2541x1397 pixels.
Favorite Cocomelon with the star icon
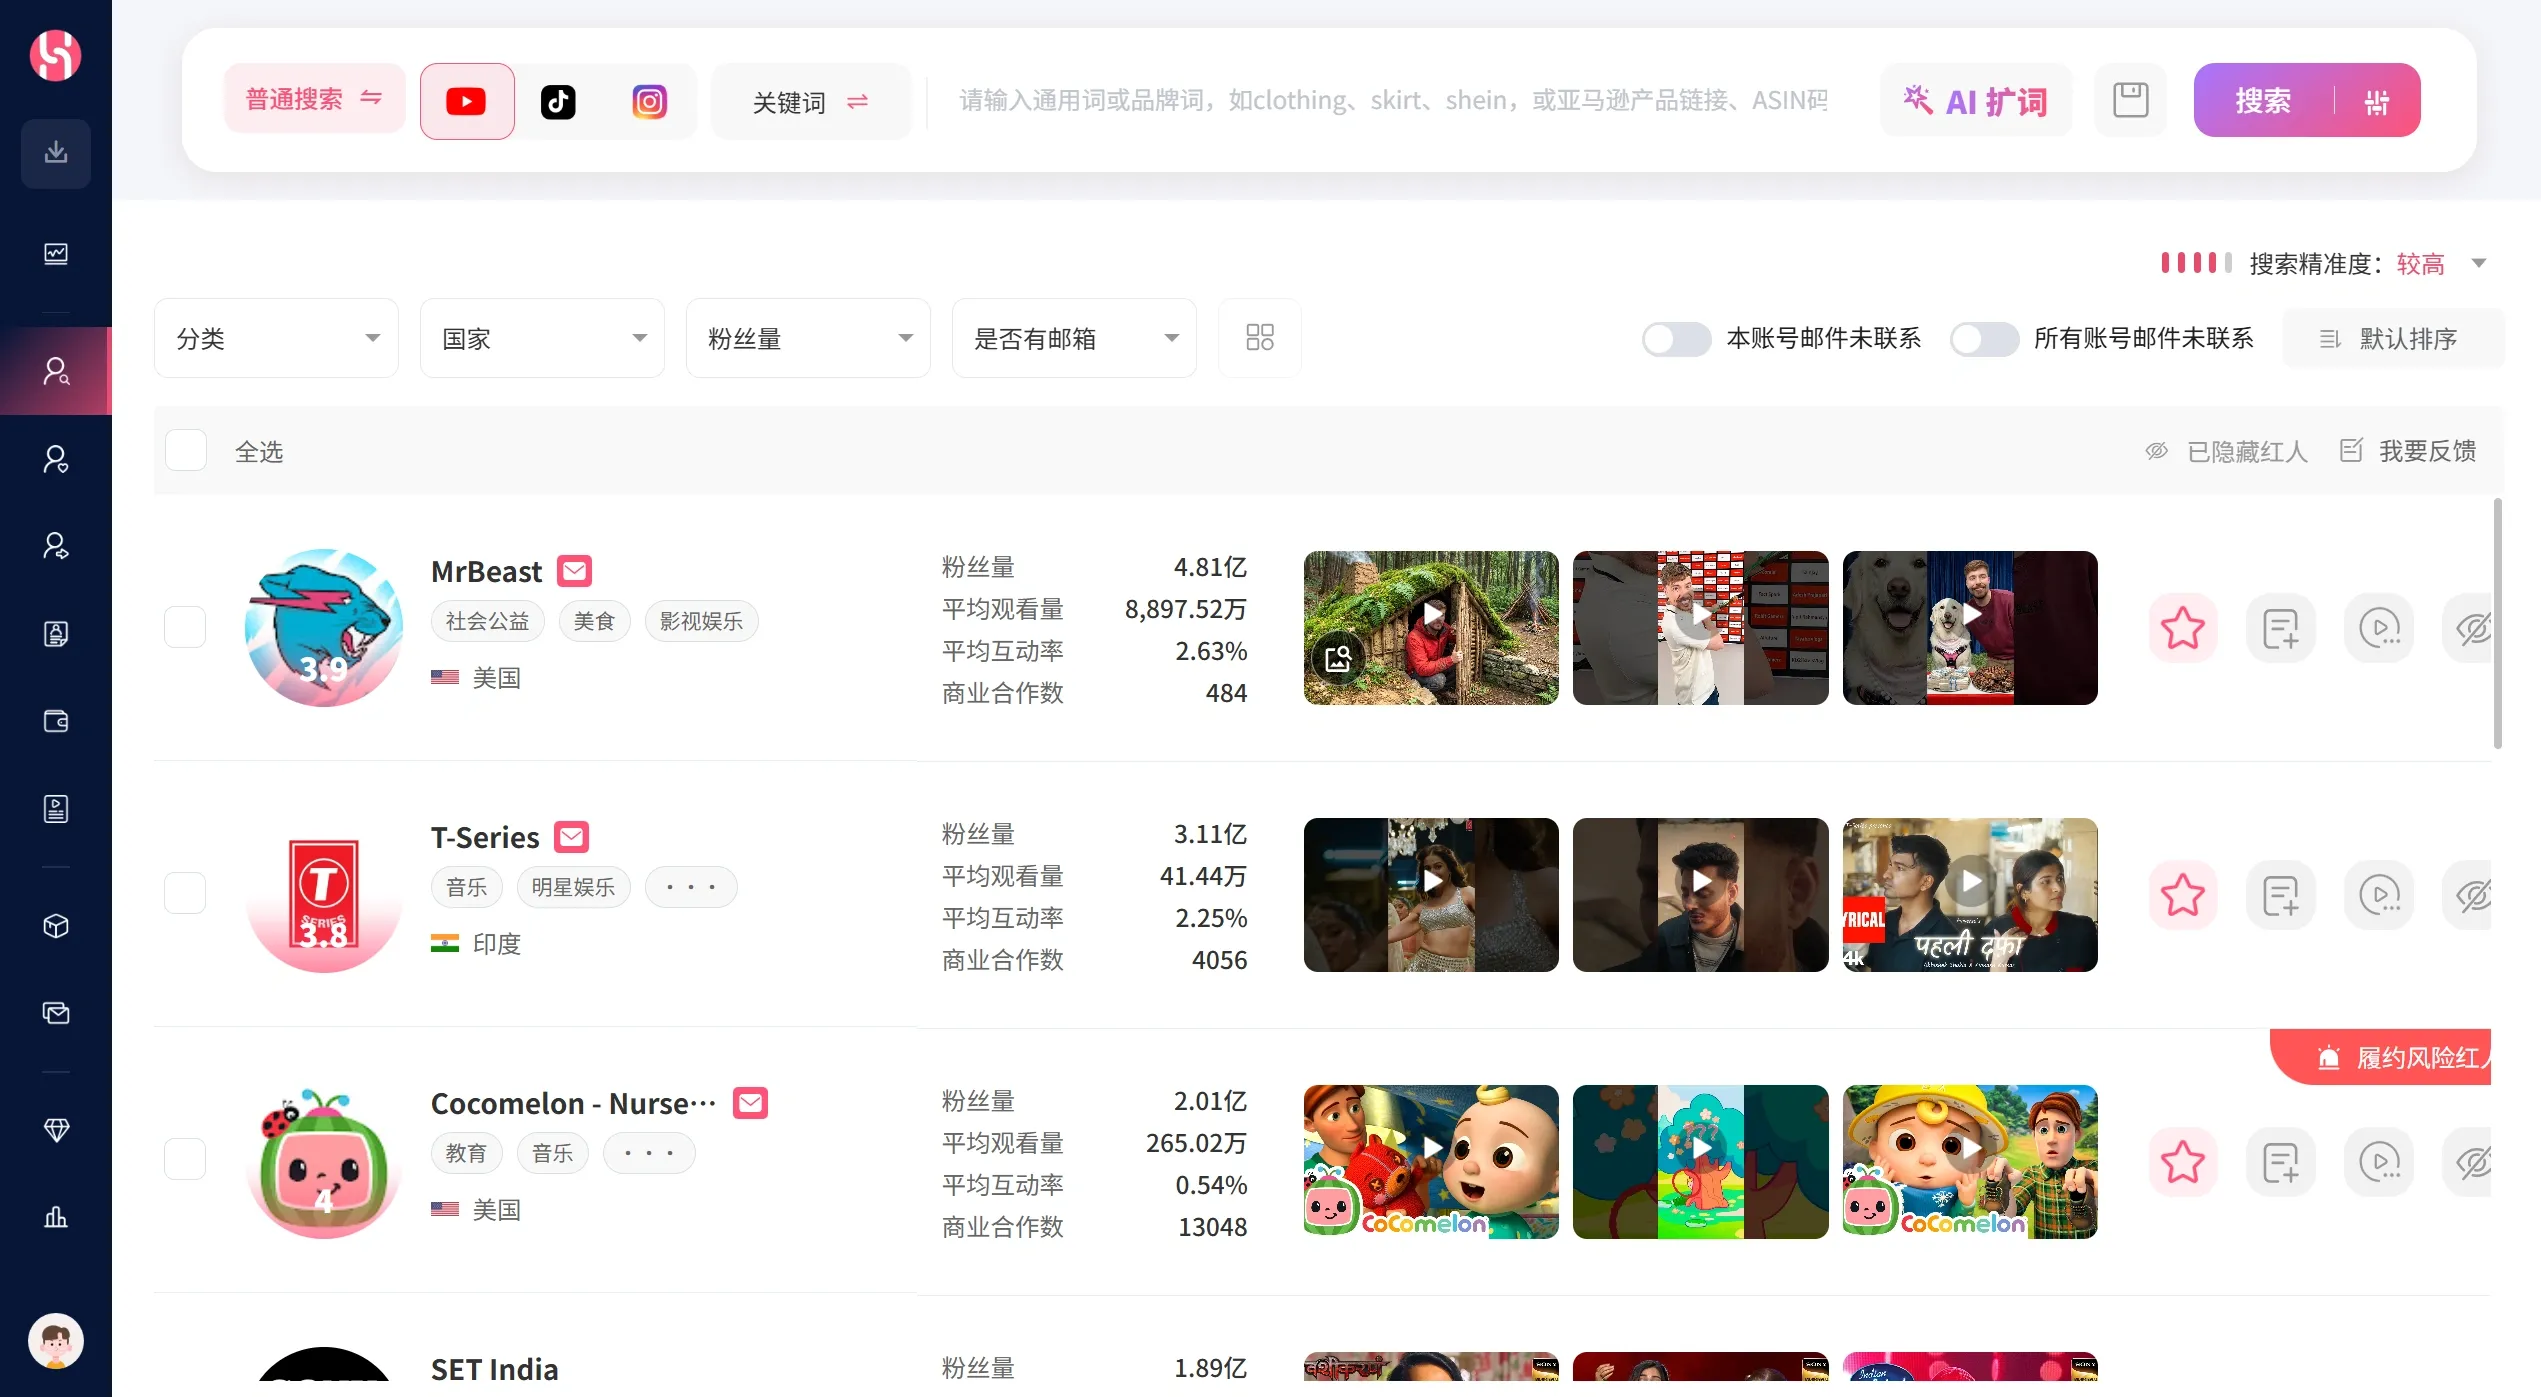2182,1161
